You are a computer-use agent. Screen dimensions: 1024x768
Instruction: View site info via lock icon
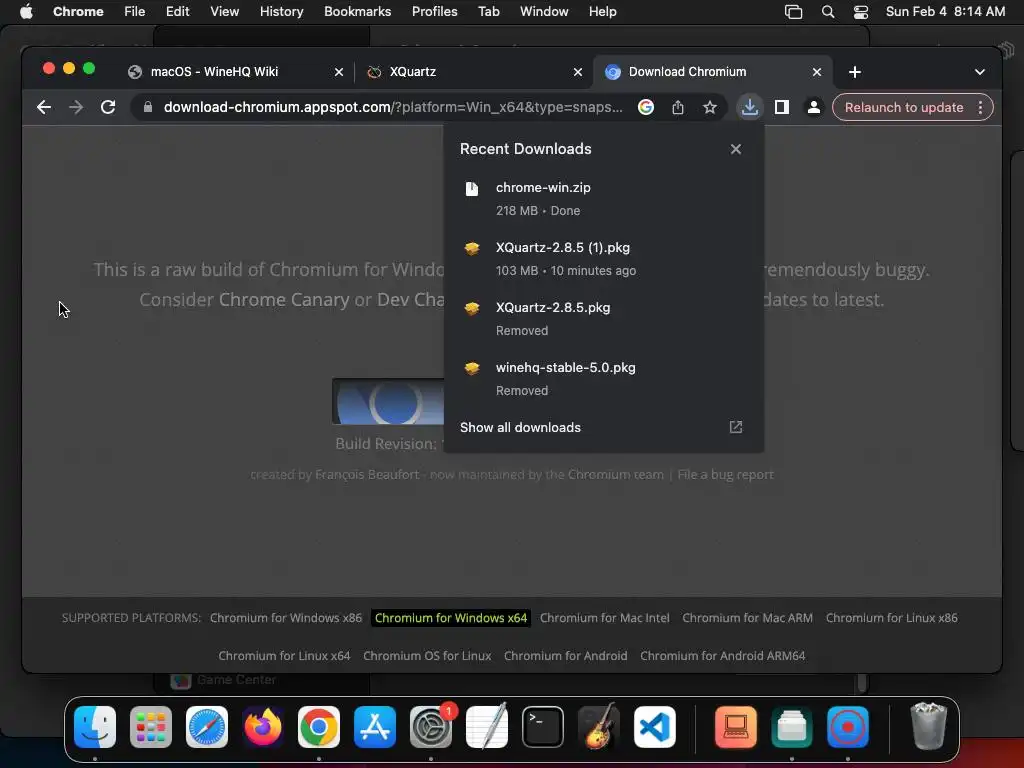click(x=148, y=107)
